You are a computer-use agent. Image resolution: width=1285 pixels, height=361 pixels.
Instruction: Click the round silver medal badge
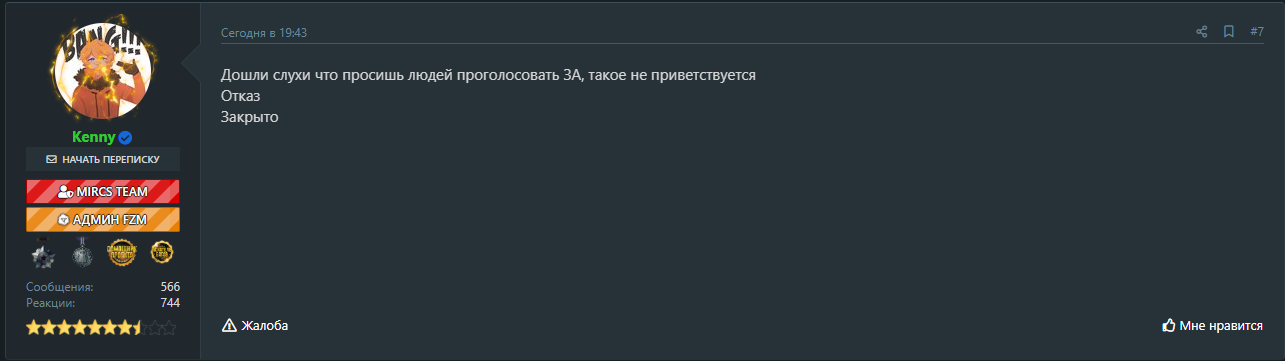[x=82, y=254]
